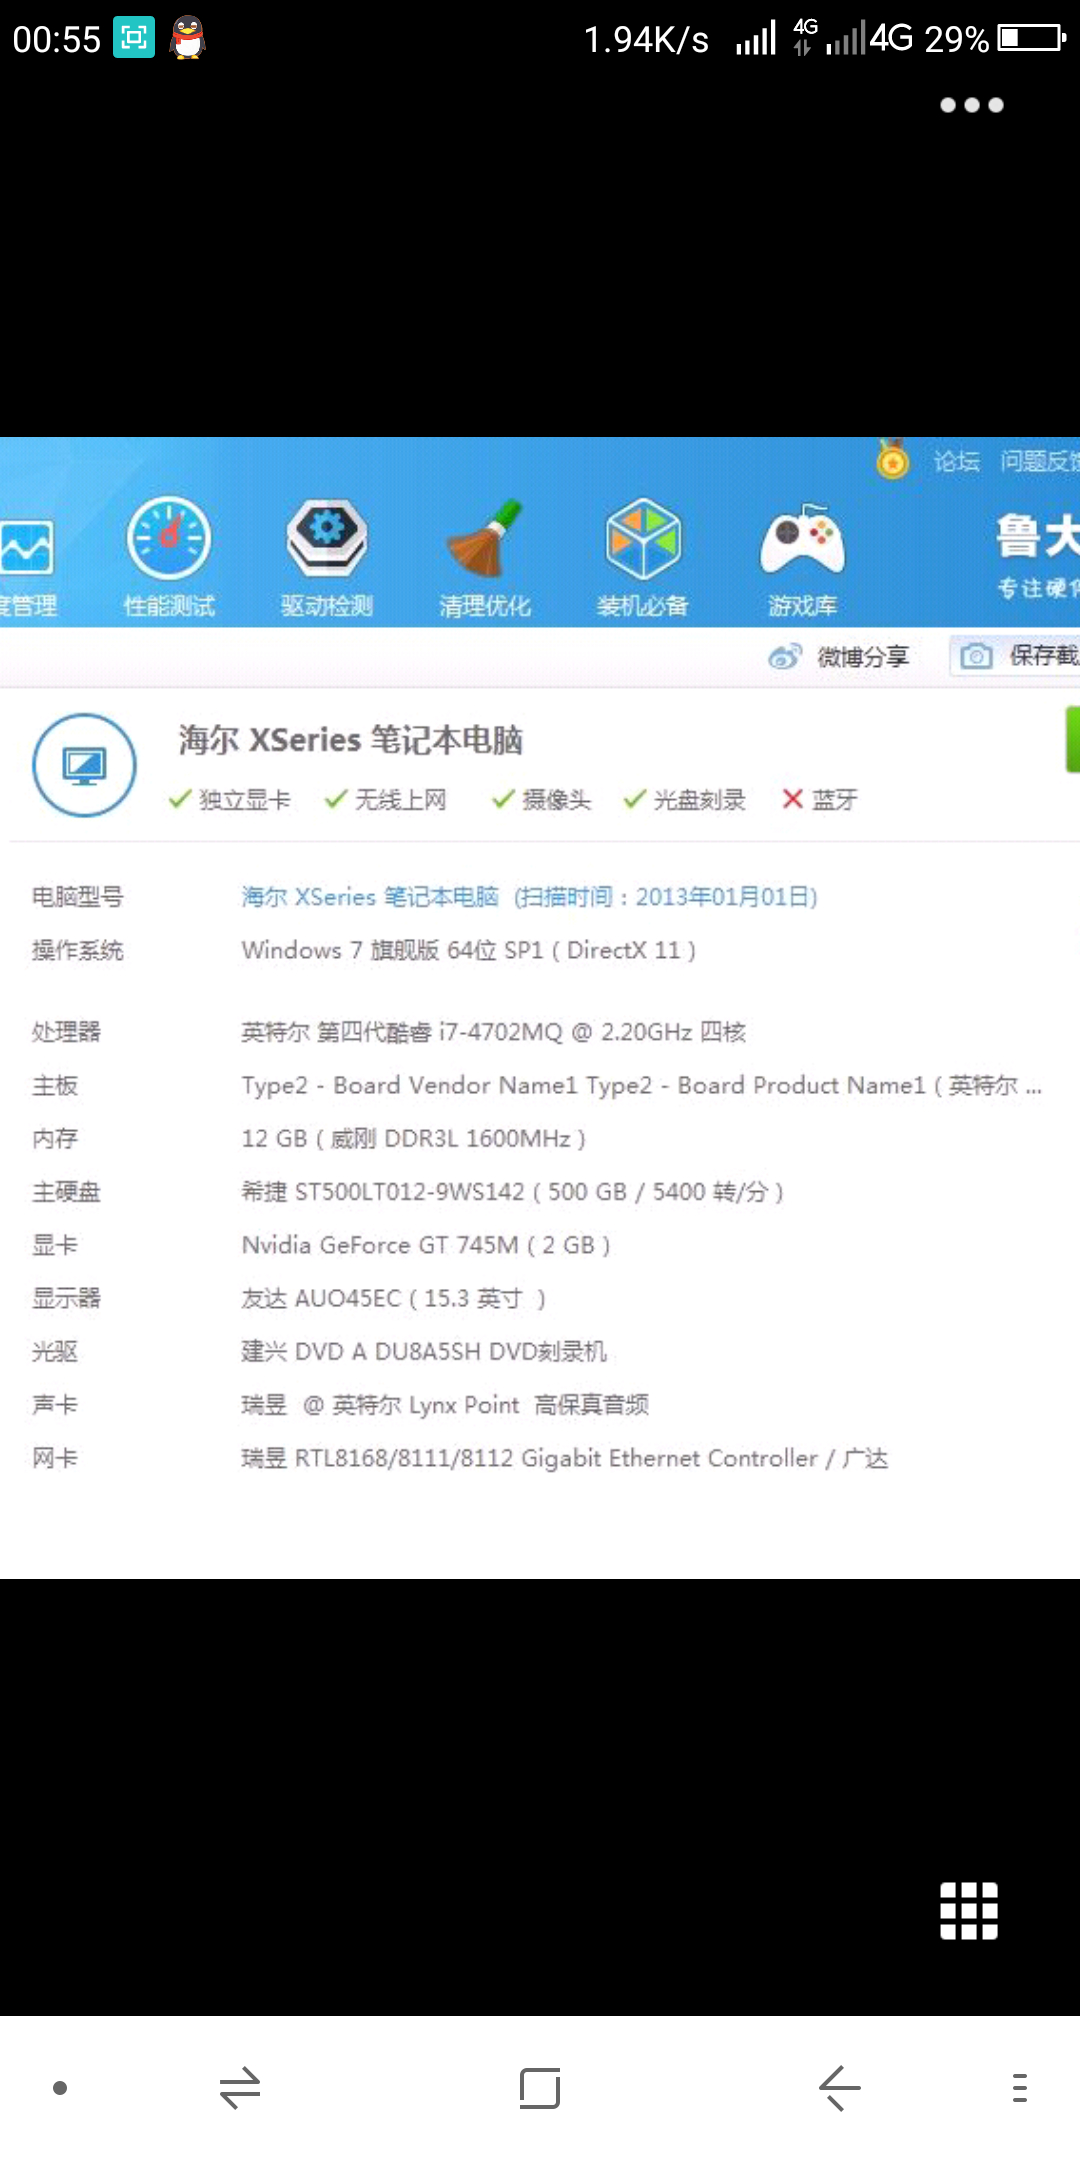Open the blue 海尔 XSeries model link
The image size is (1080, 2160).
pos(529,897)
